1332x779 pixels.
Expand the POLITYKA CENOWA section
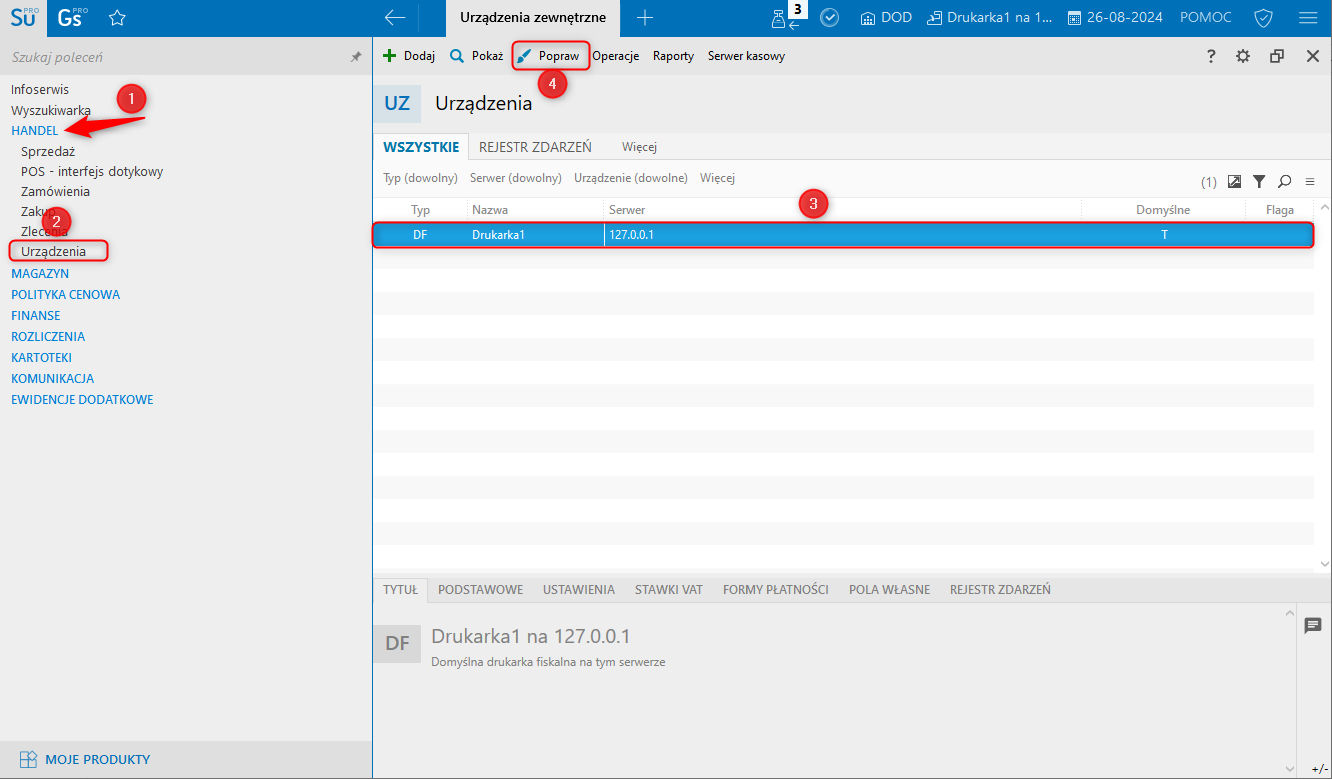coord(65,294)
